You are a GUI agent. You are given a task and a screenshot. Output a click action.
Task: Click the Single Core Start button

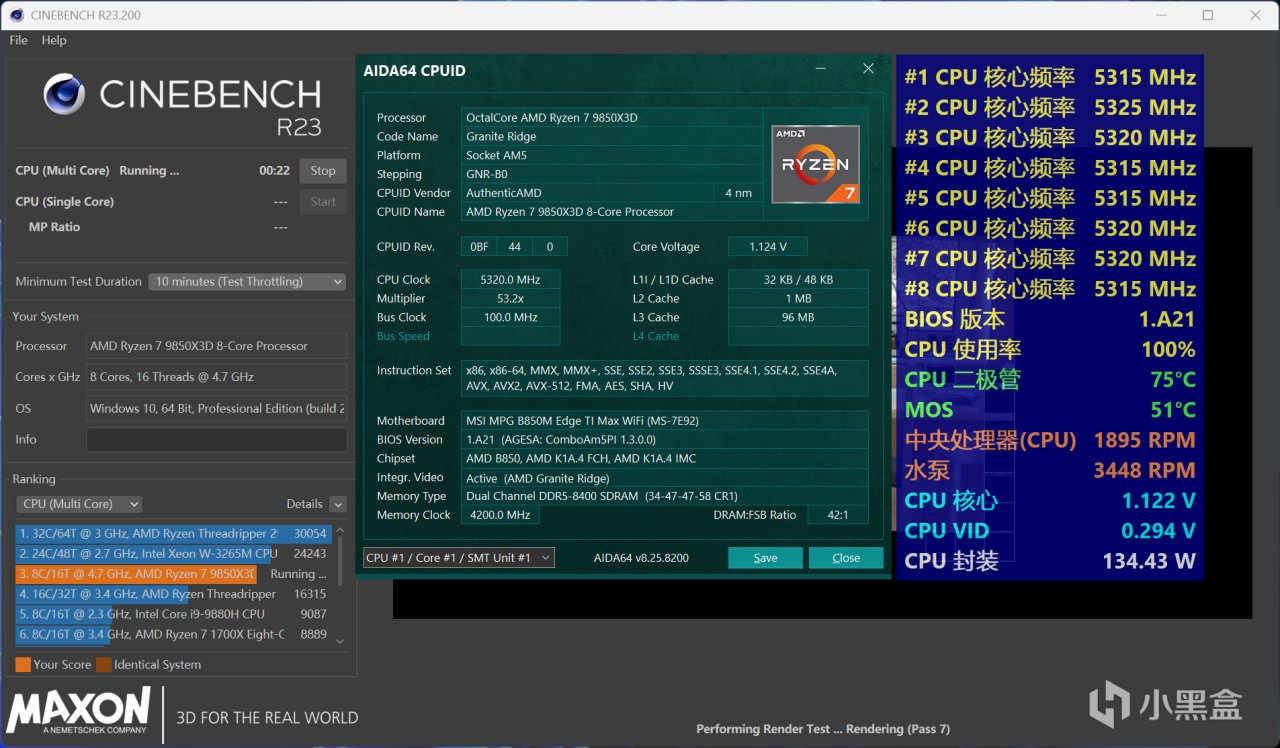(x=323, y=202)
